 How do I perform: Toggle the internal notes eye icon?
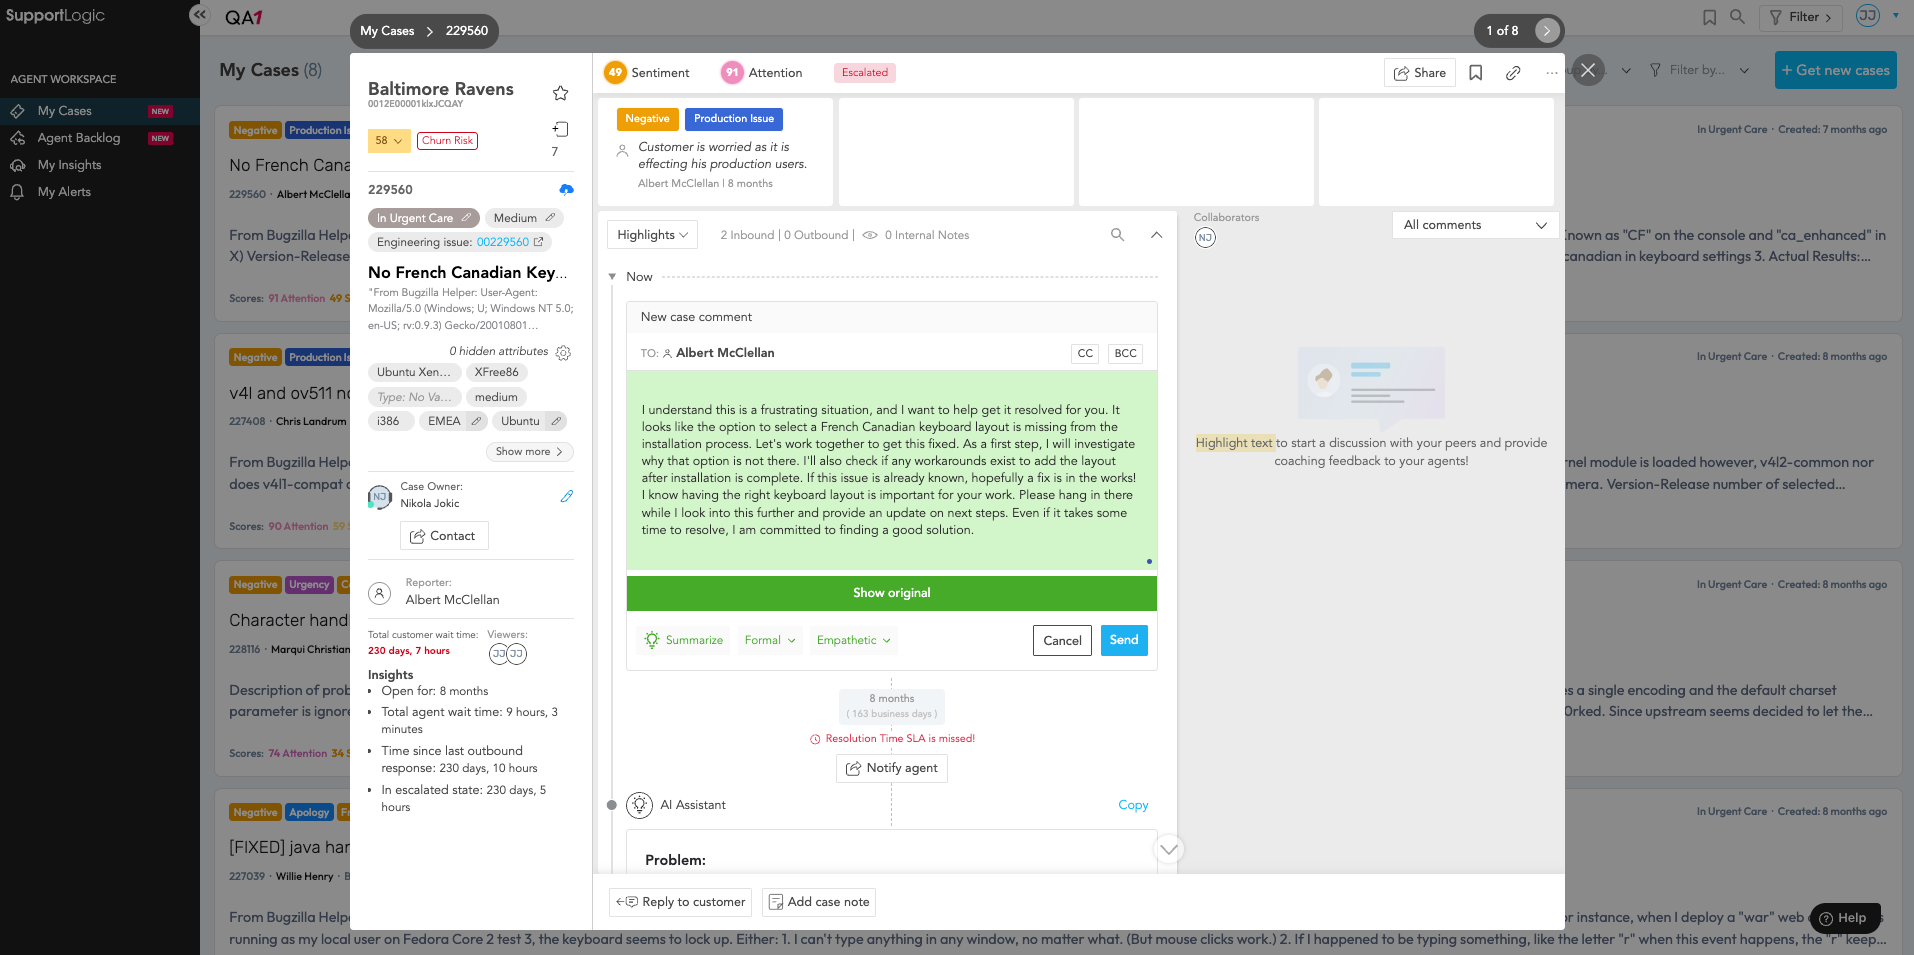870,235
